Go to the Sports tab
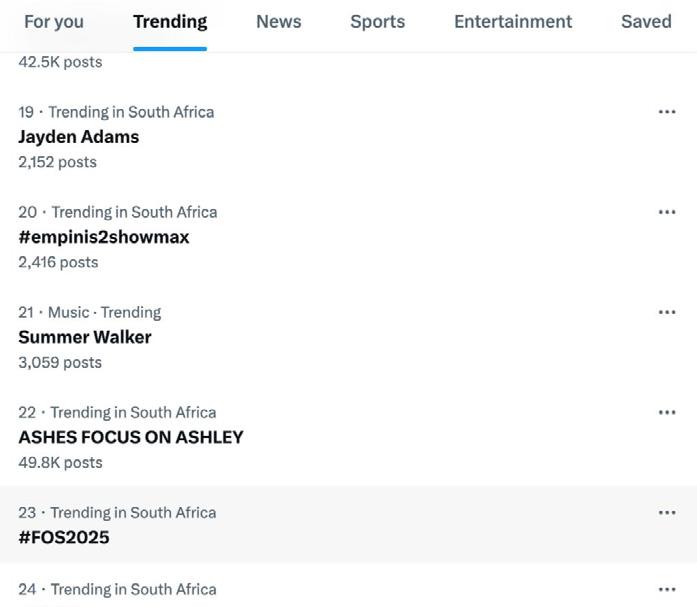 pyautogui.click(x=377, y=22)
